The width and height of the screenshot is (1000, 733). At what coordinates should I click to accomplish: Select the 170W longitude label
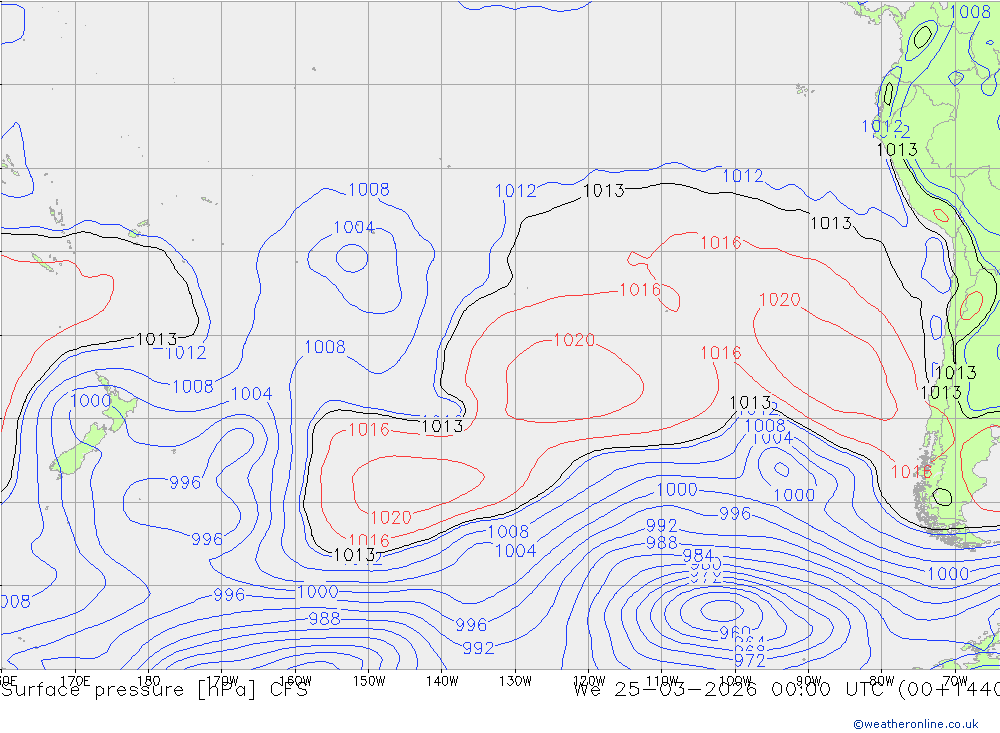(x=222, y=681)
